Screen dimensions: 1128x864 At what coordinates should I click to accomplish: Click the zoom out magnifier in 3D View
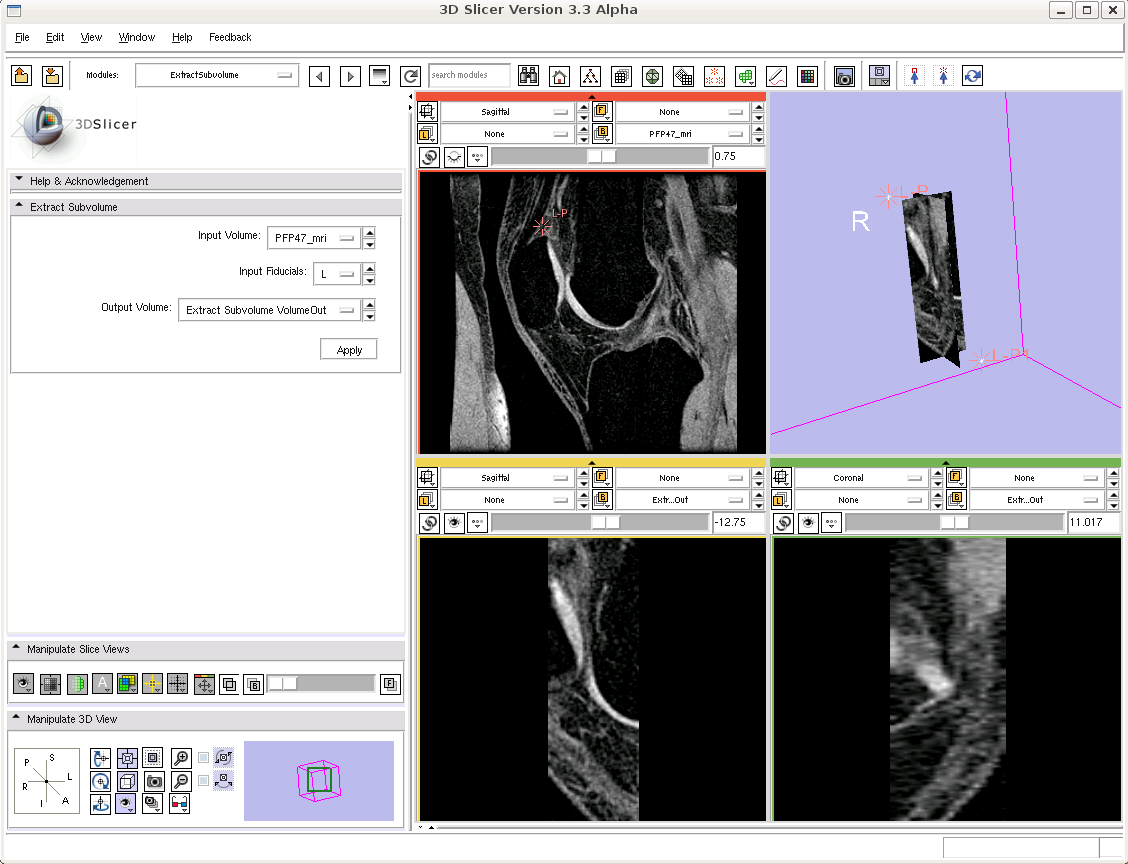click(x=181, y=780)
